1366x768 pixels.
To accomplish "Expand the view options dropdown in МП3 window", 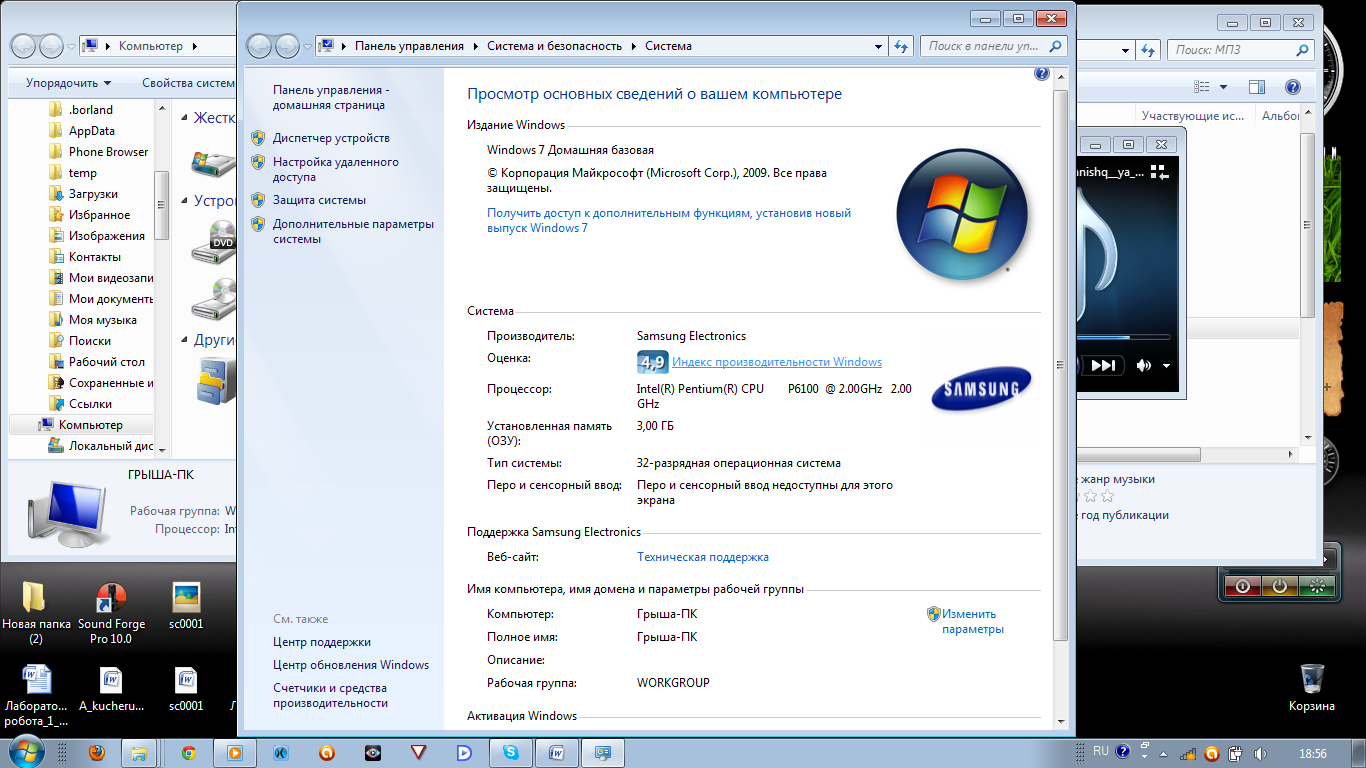I will coord(1222,87).
